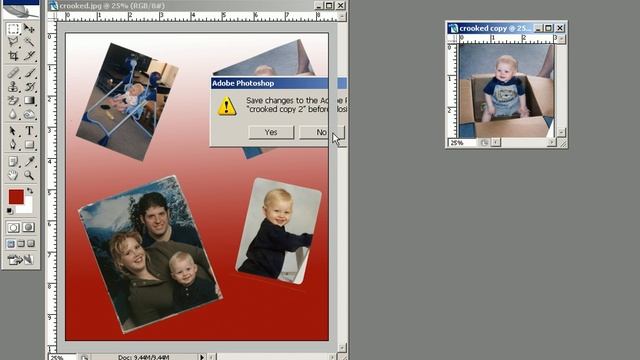This screenshot has height=360, width=640.
Task: Select the Move tool
Action: click(29, 29)
